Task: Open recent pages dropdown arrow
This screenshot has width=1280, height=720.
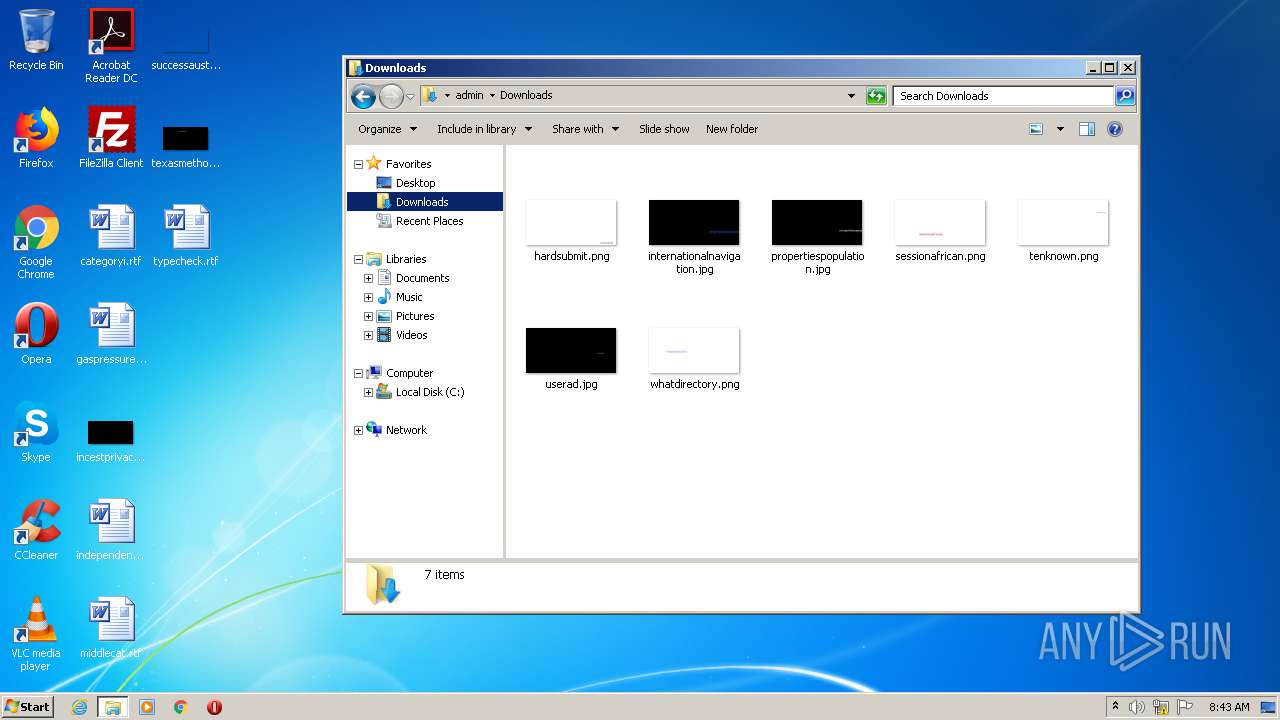Action: pyautogui.click(x=410, y=97)
